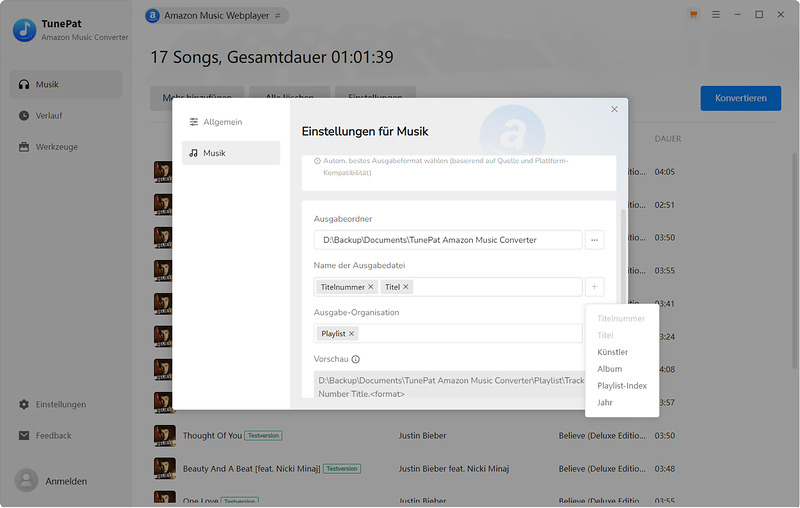Choose Album from the tag dropdown
800x508 pixels.
click(x=610, y=369)
